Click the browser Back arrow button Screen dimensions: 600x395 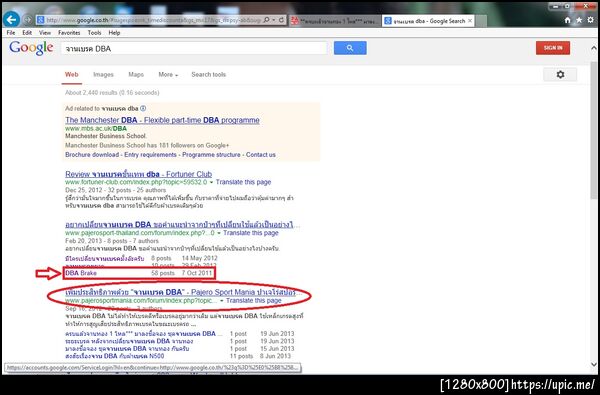coord(11,19)
